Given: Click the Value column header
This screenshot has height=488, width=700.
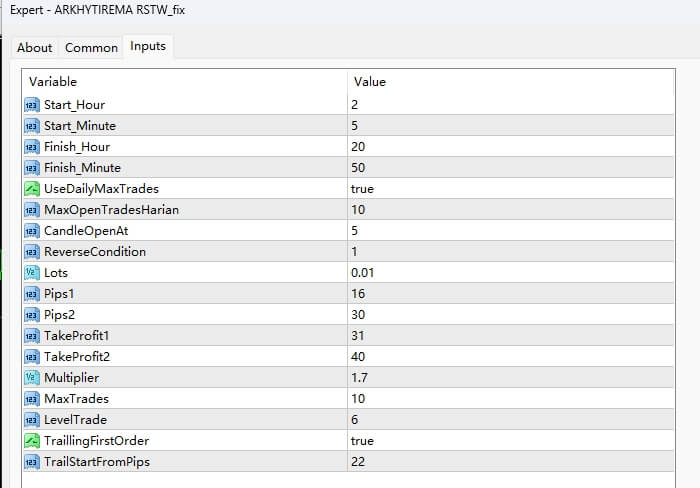Looking at the screenshot, I should click(369, 81).
